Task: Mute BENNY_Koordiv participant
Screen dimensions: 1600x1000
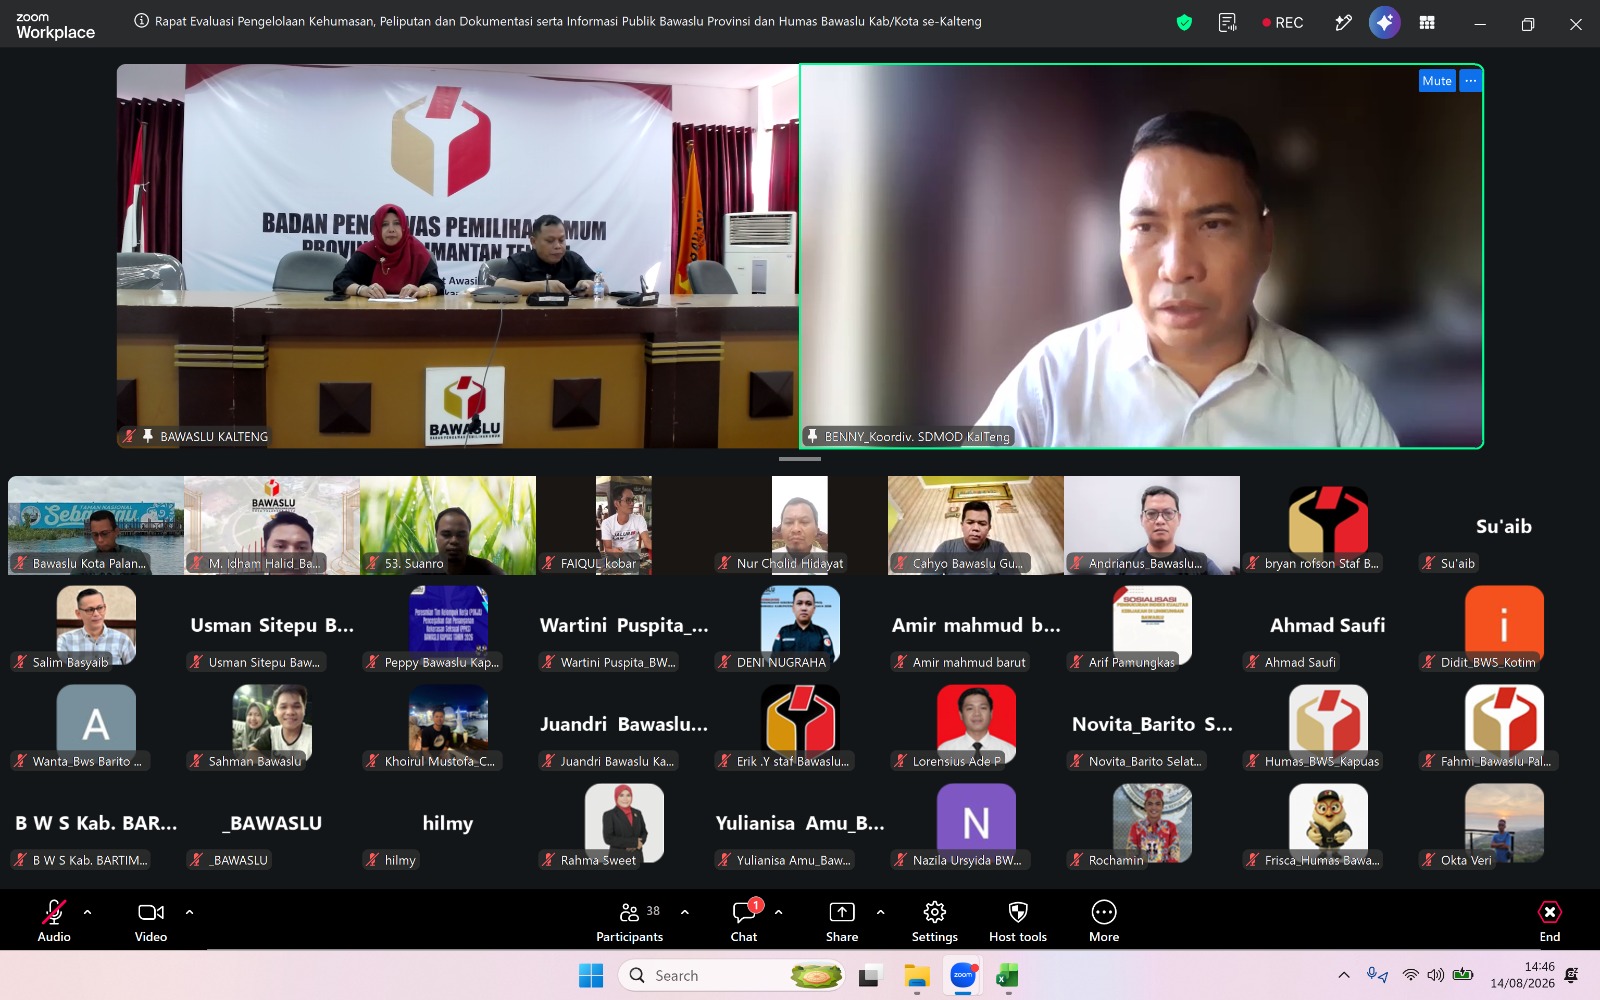Action: click(x=1437, y=81)
